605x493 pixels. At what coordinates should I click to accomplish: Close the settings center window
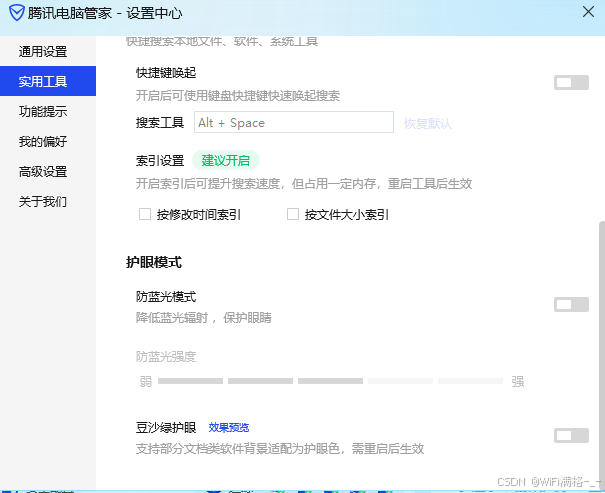point(588,12)
